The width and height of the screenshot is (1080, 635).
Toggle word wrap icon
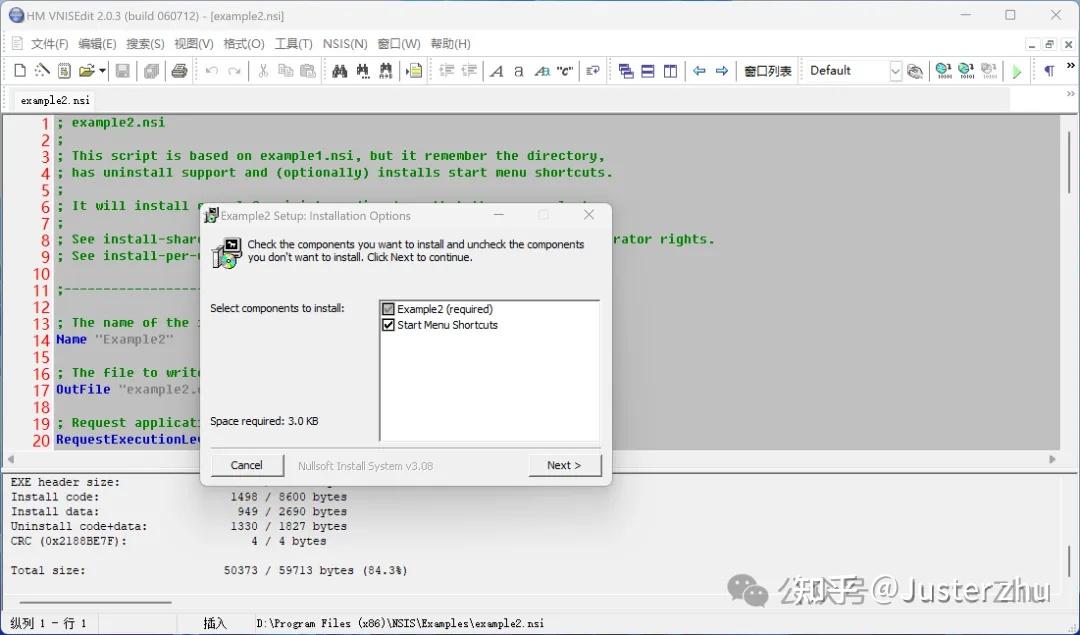point(593,71)
